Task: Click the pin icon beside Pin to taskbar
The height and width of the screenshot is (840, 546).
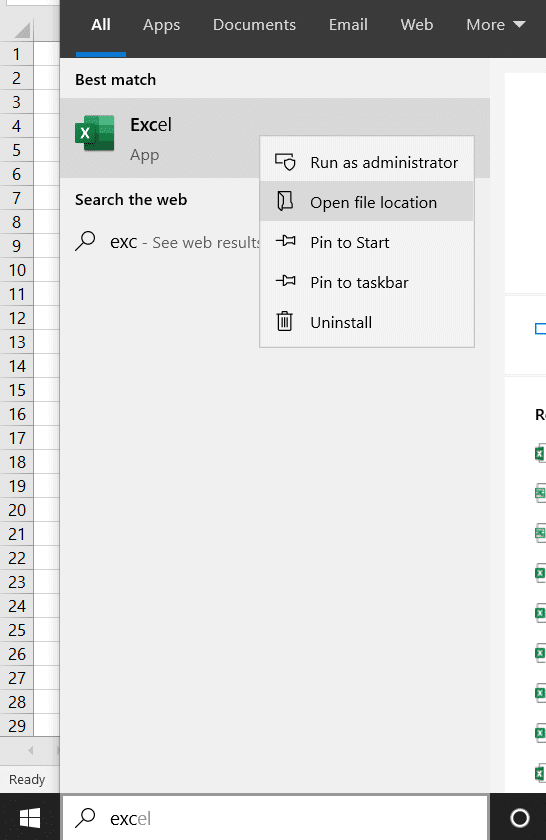Action: (x=286, y=280)
